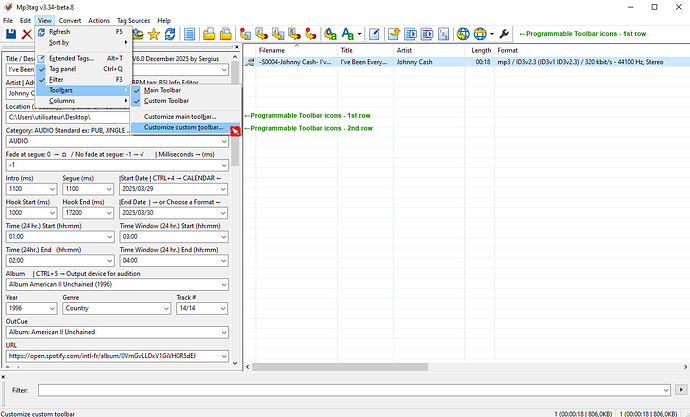The width and height of the screenshot is (690, 417).
Task: Select the Johnny Cash artist cell
Action: [429, 62]
